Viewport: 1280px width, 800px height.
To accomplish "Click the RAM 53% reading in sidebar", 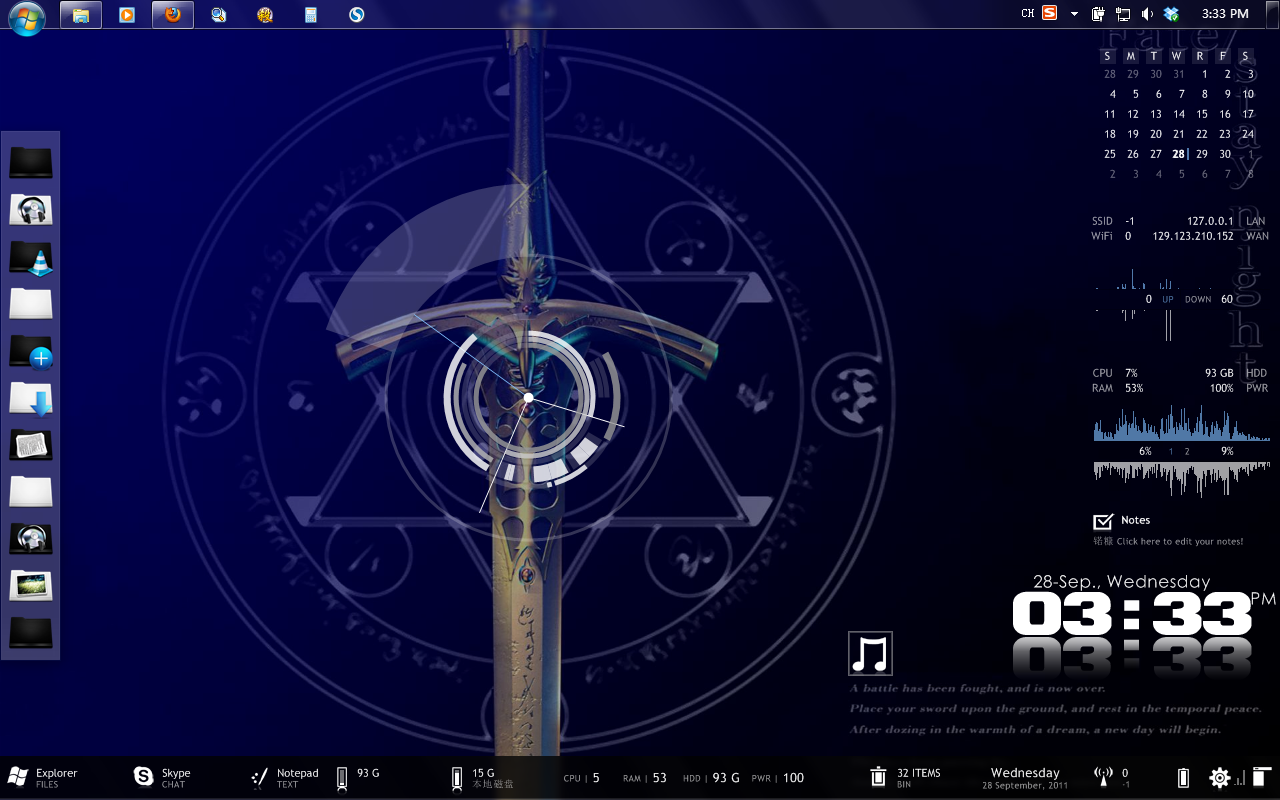I will 1134,388.
